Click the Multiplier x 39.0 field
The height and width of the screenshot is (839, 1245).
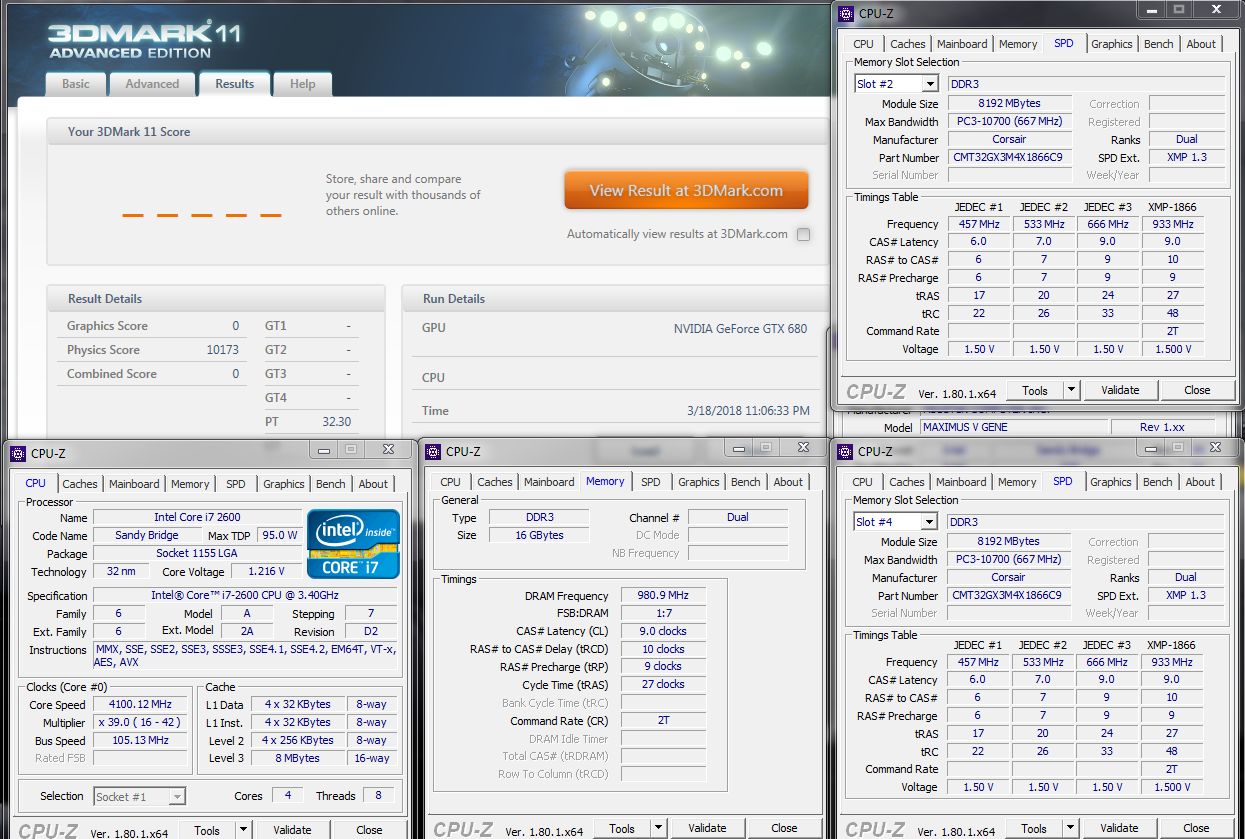point(141,723)
